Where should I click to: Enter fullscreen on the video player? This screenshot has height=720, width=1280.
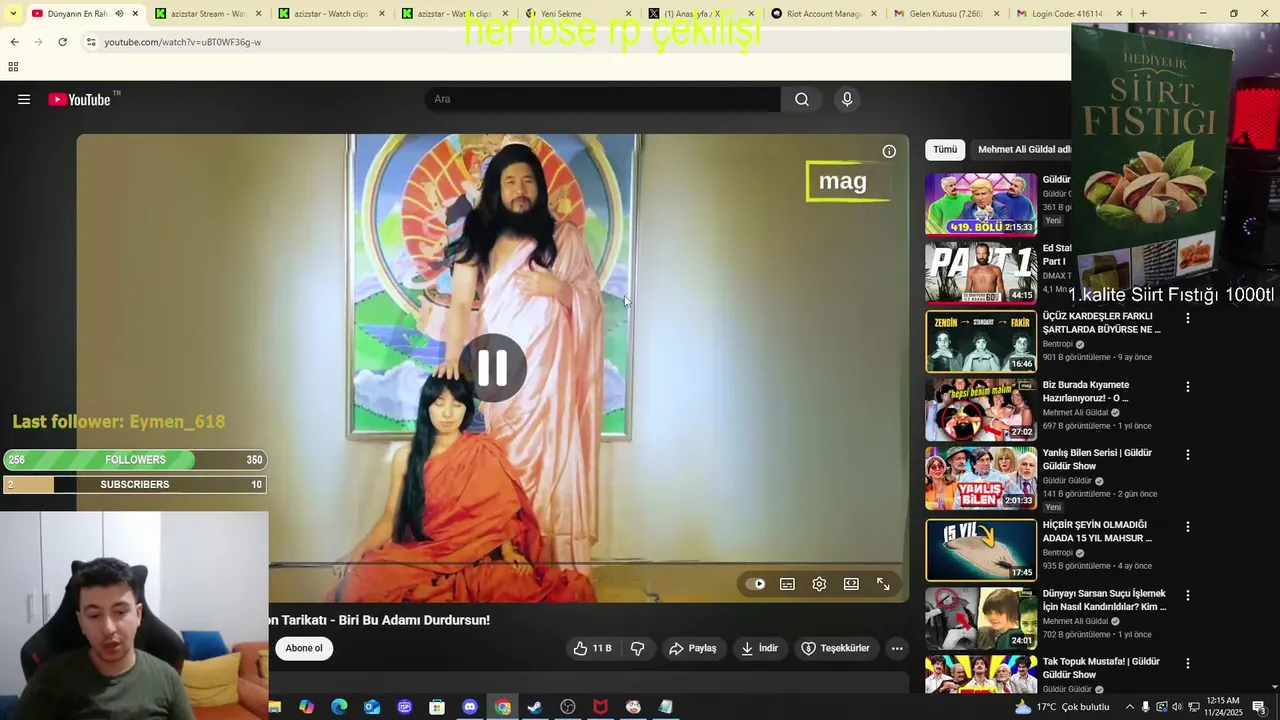pyautogui.click(x=883, y=584)
